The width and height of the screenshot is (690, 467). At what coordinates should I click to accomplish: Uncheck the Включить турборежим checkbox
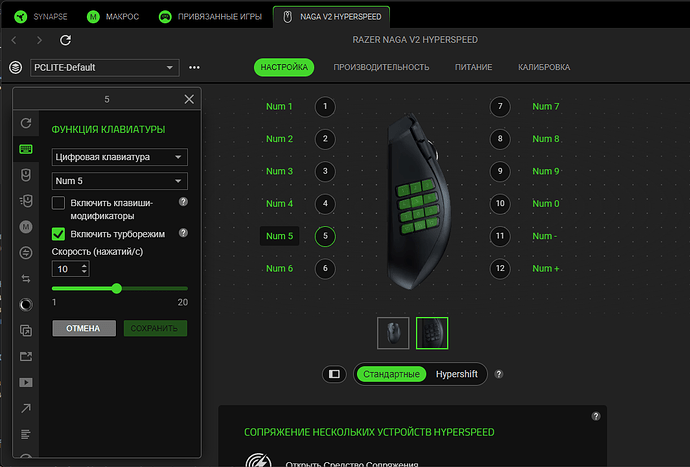pyautogui.click(x=58, y=234)
